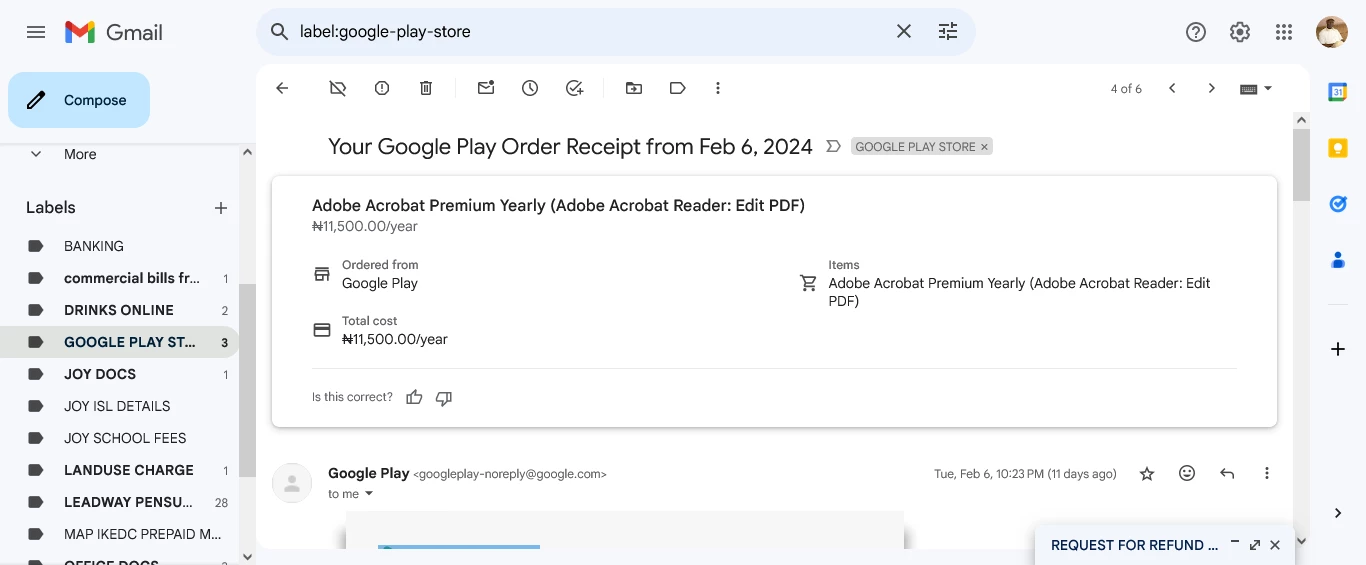This screenshot has width=1366, height=565.
Task: Open the account profile picture
Action: point(1332,32)
